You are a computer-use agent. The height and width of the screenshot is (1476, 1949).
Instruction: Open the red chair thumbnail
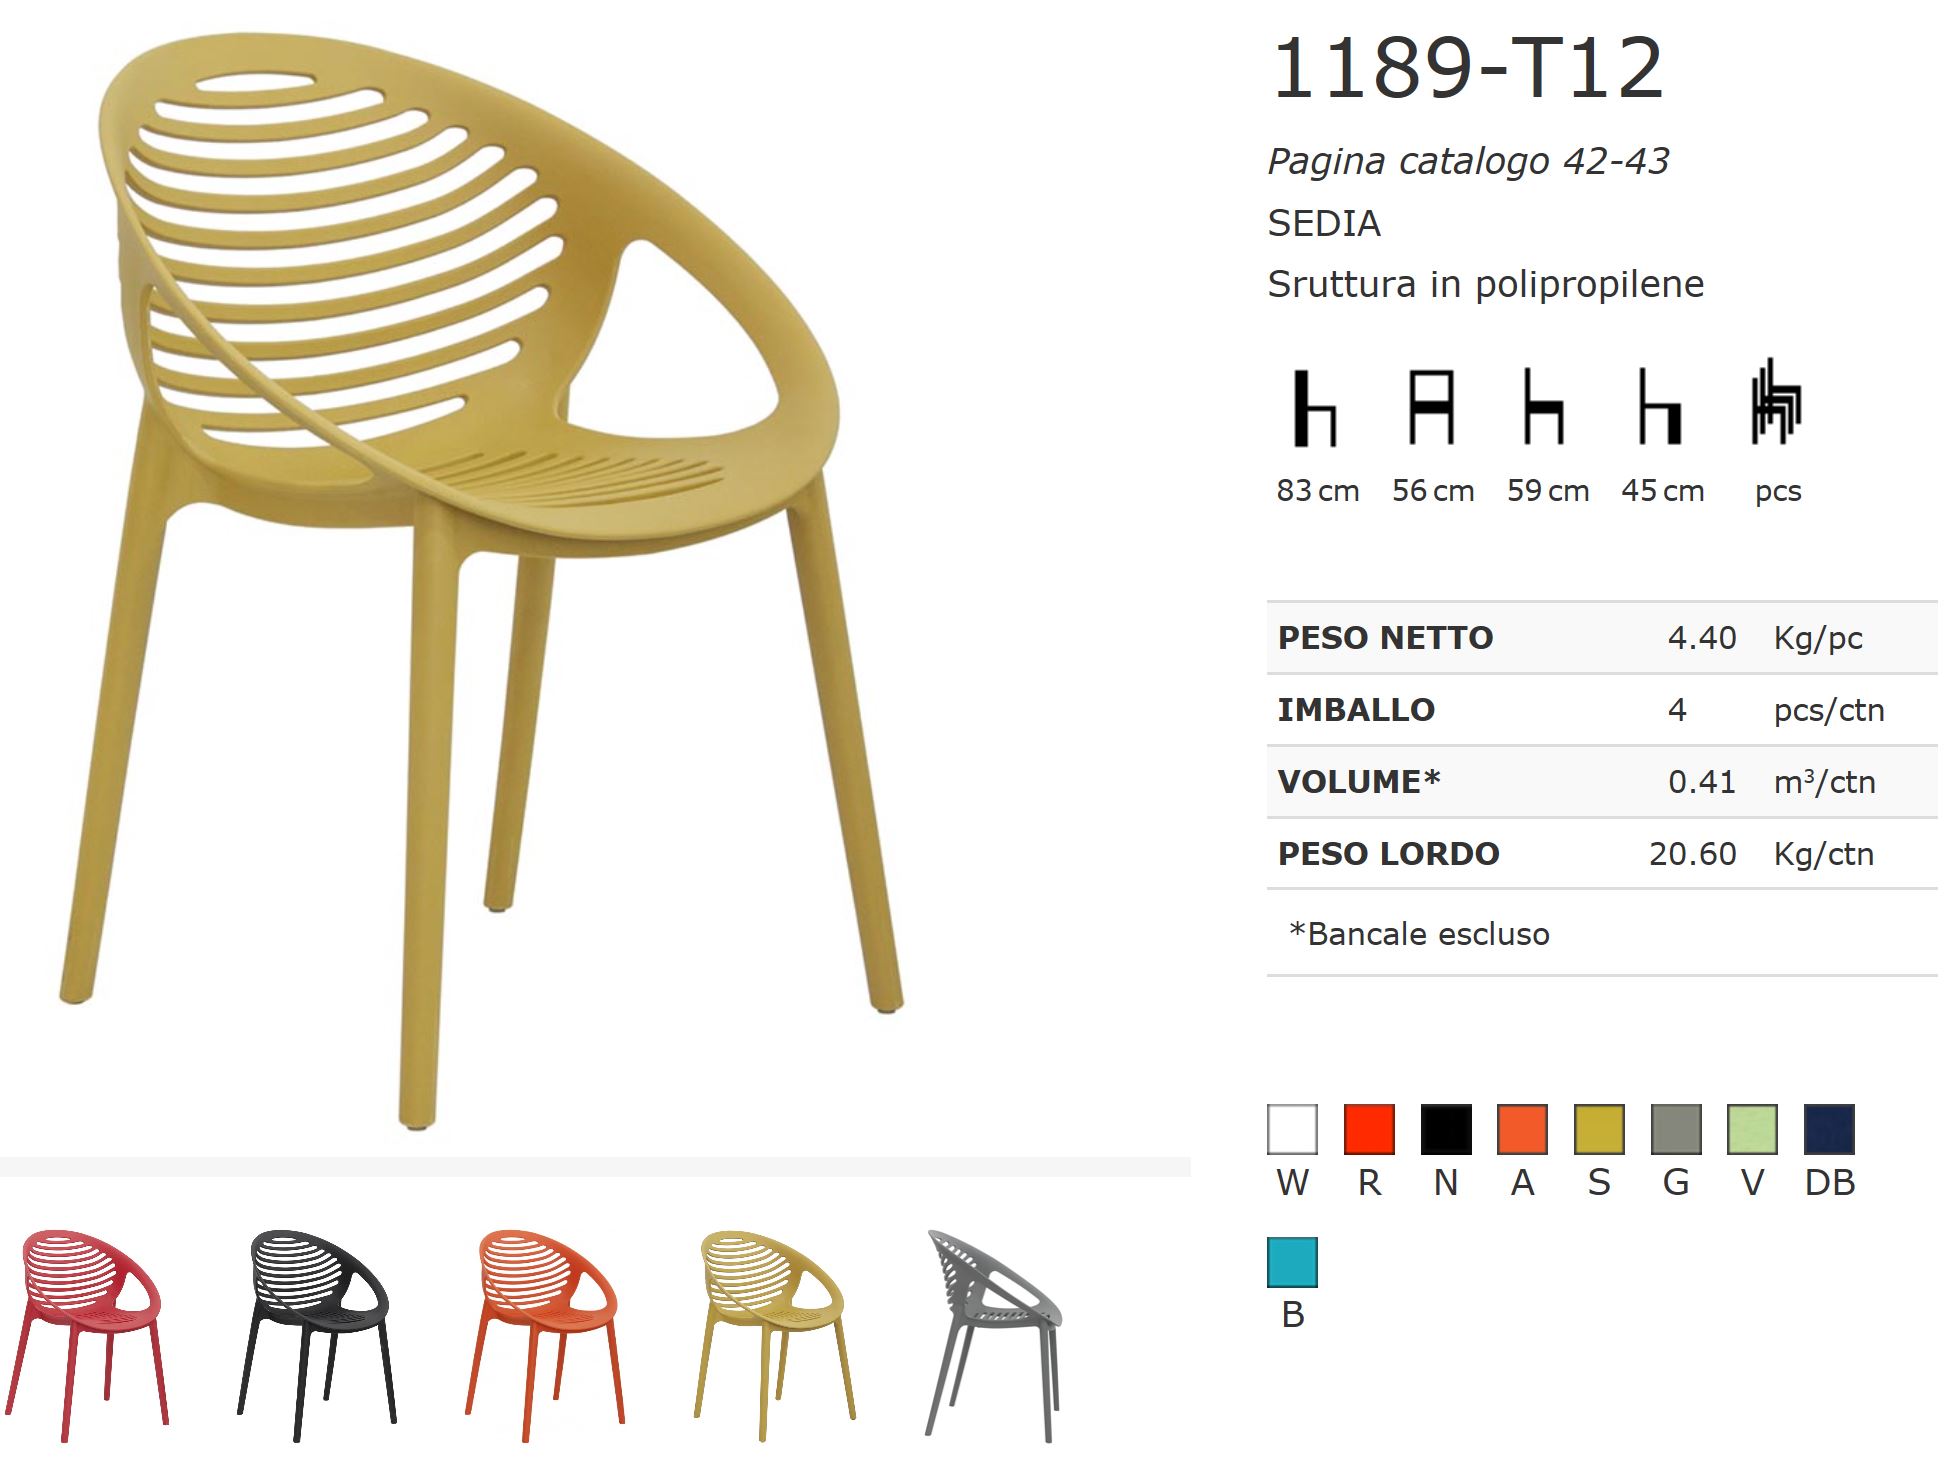(87, 1335)
